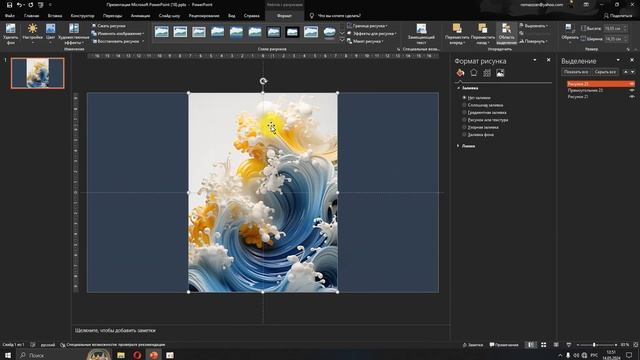The height and width of the screenshot is (360, 640).
Task: Click Показать все (Show All) button
Action: point(576,72)
